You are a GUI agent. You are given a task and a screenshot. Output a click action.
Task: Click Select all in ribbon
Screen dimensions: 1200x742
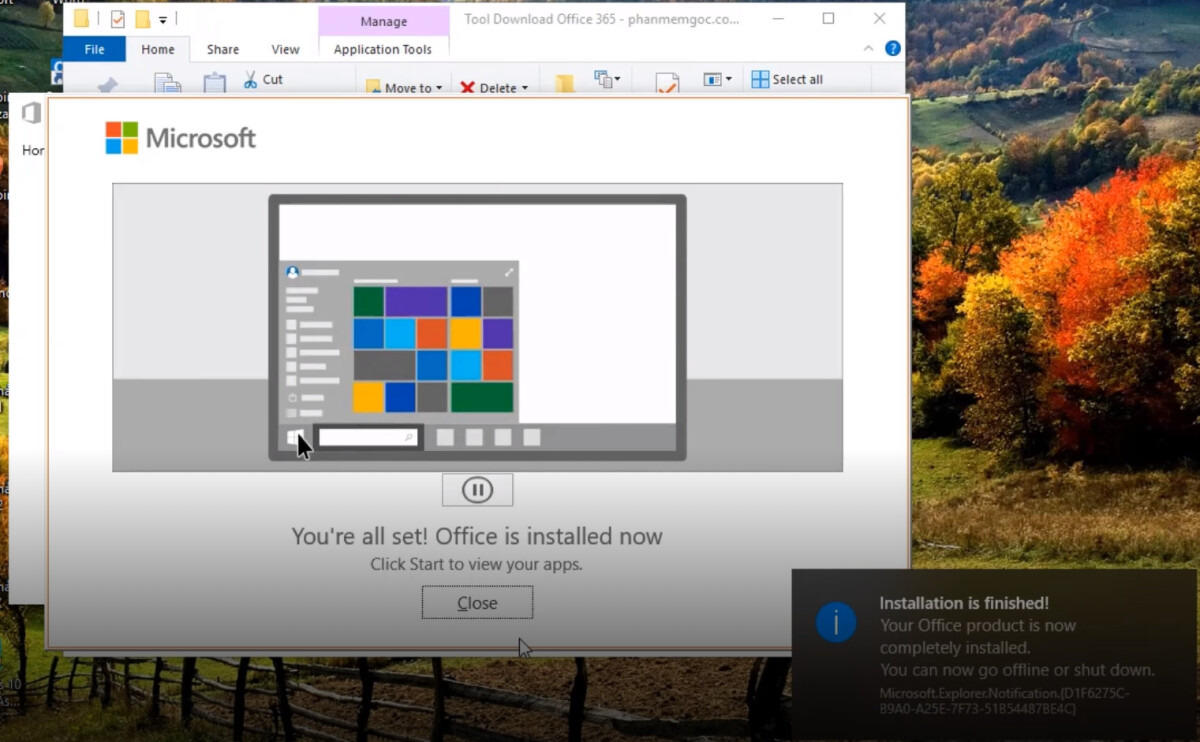click(x=787, y=79)
